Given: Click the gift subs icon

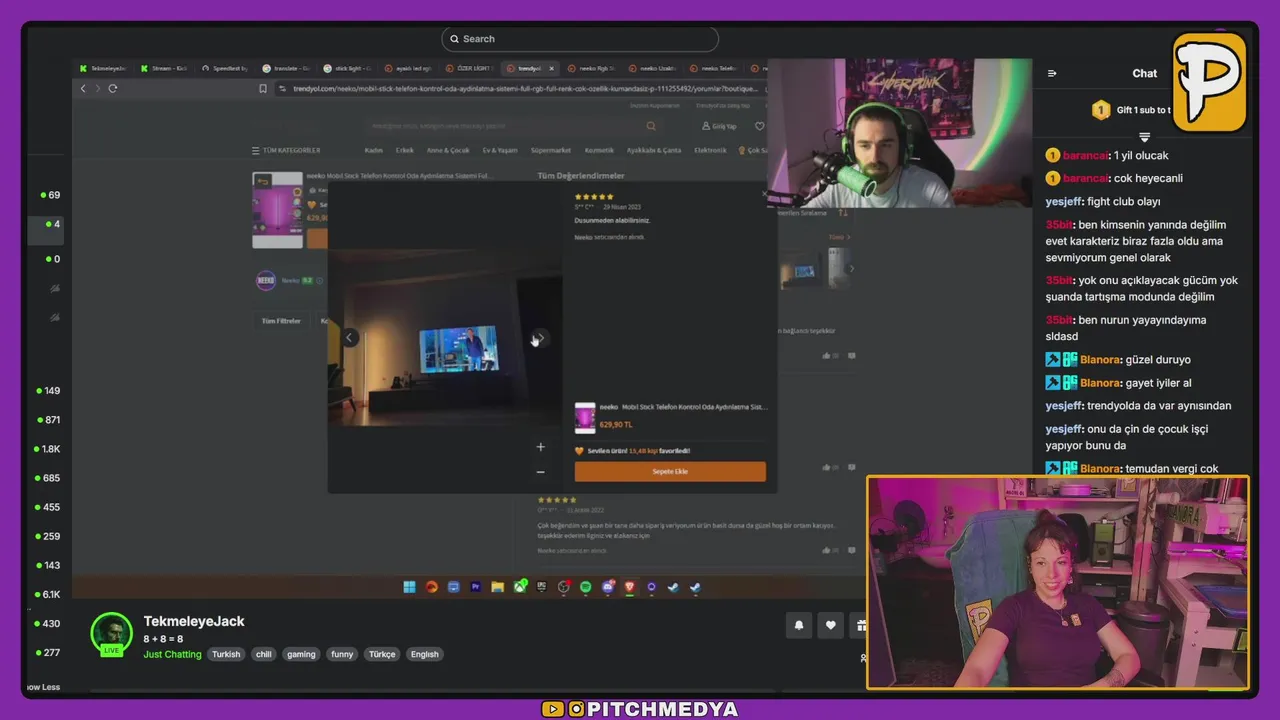Looking at the screenshot, I should click(x=859, y=626).
